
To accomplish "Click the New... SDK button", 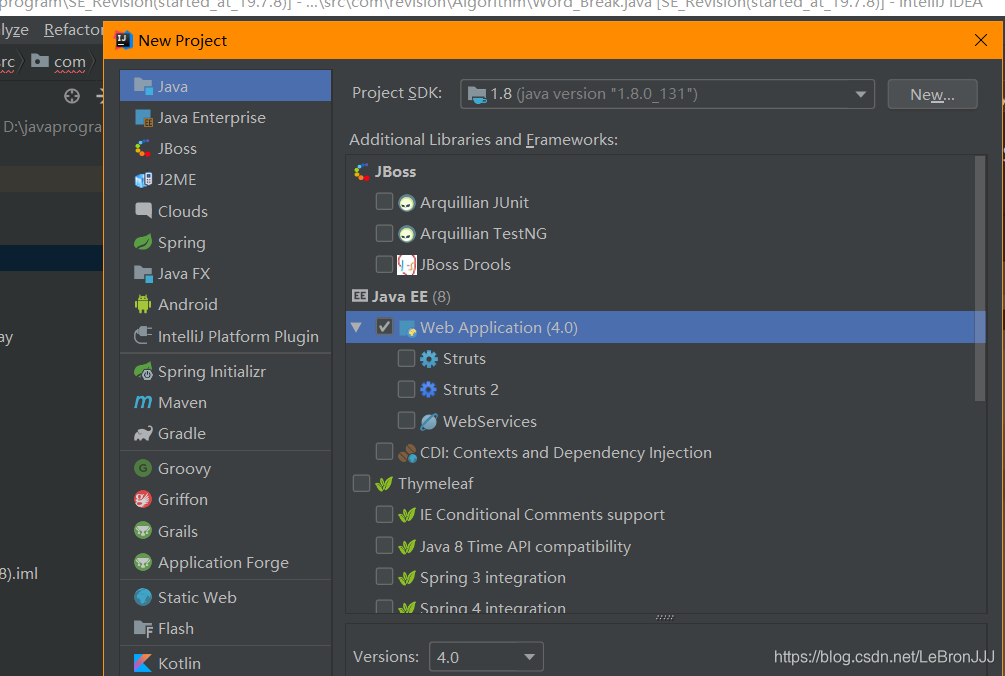I will 932,94.
